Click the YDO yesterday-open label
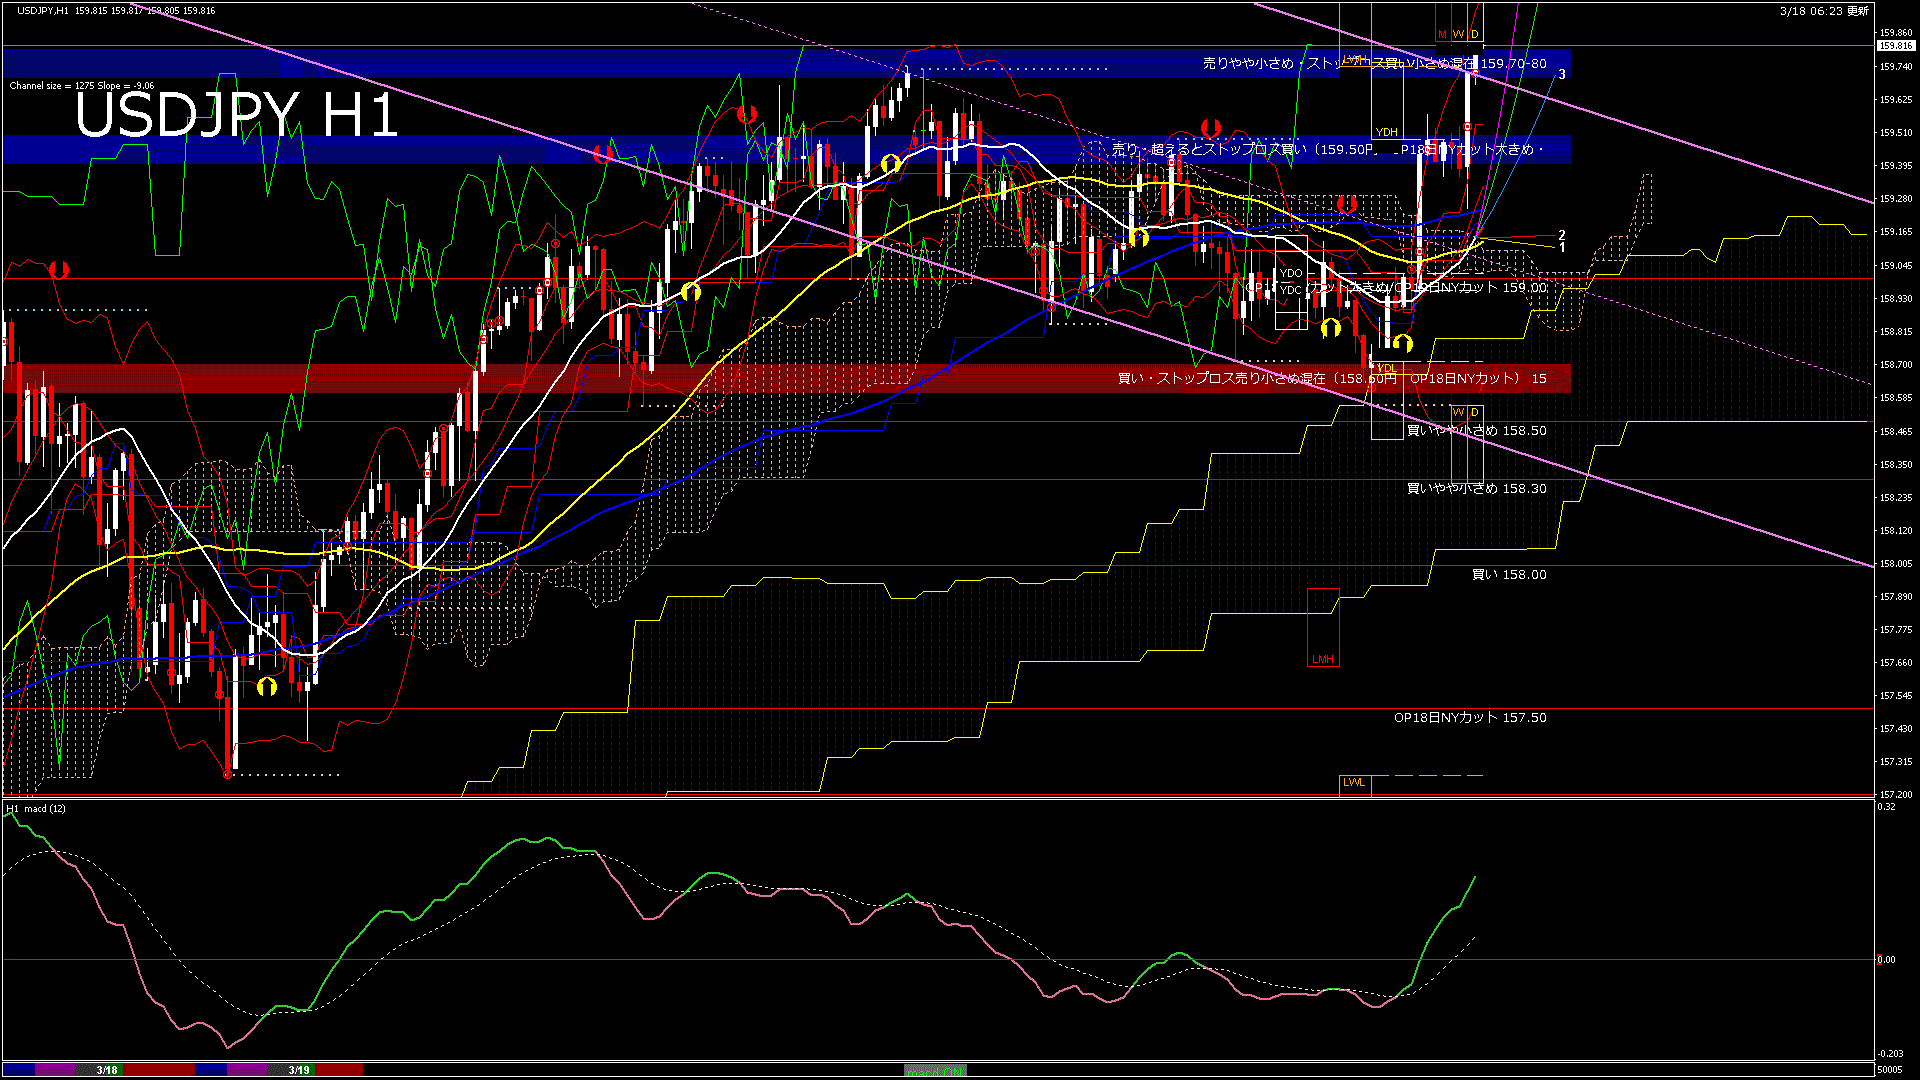Image resolution: width=1920 pixels, height=1080 pixels. [1290, 273]
